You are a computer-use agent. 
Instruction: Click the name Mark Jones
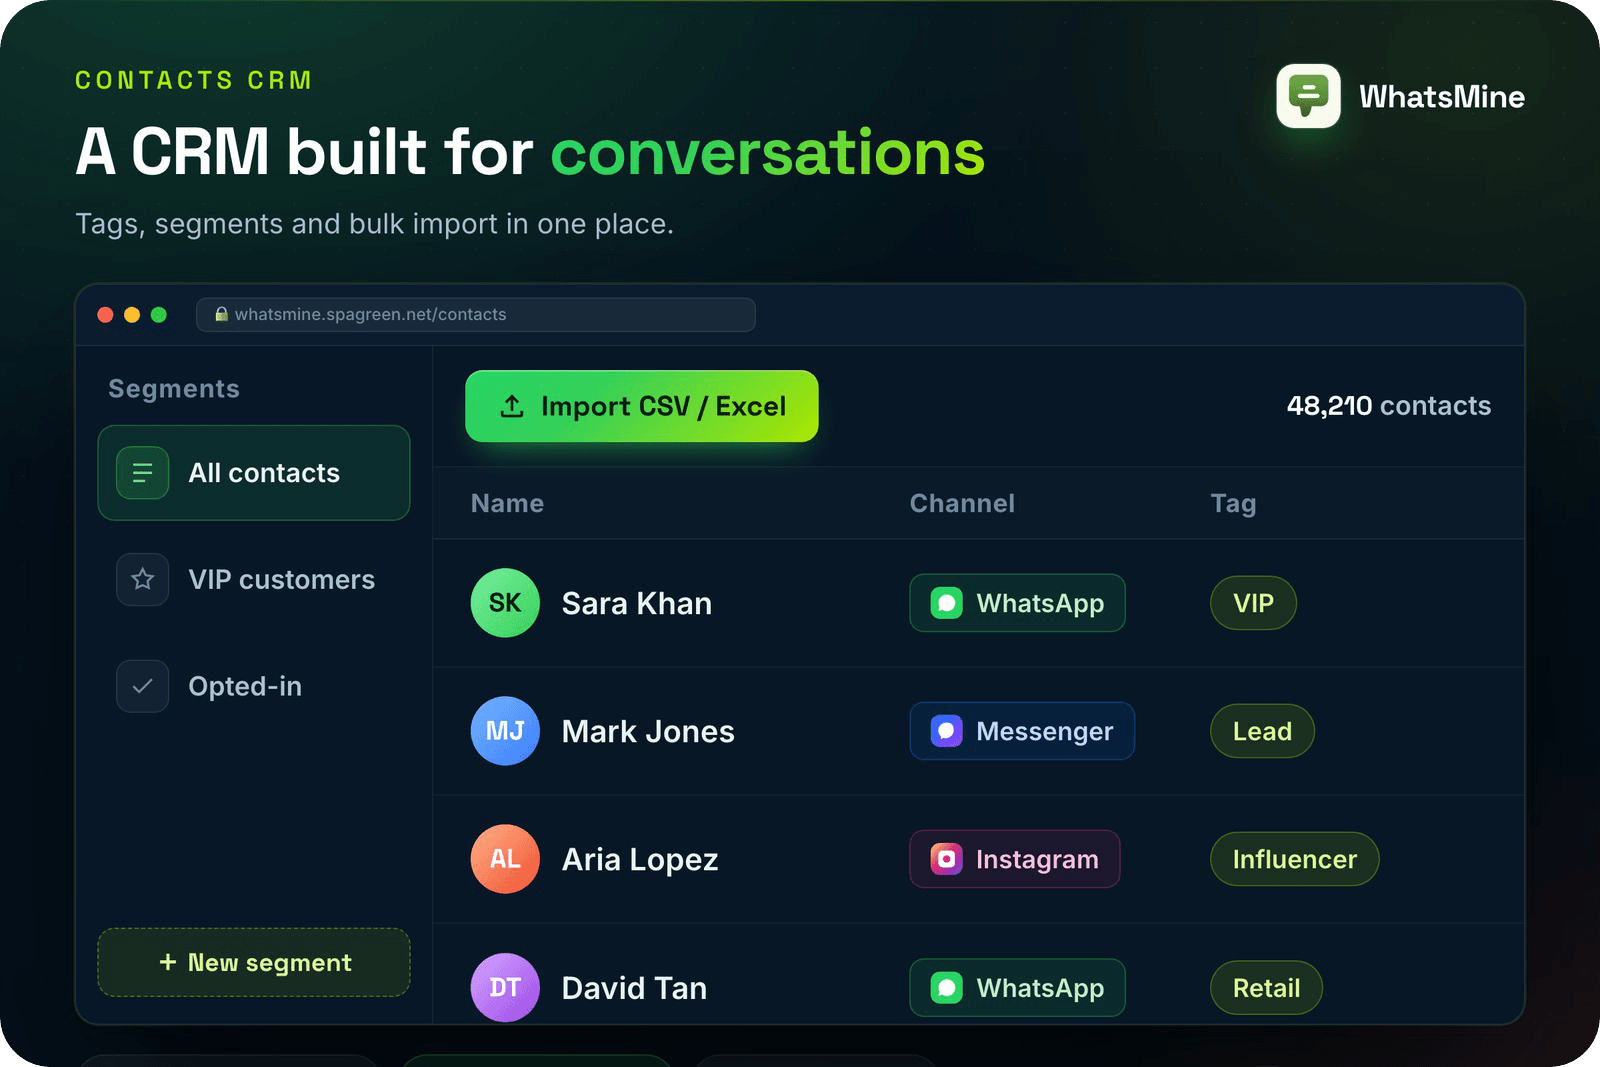click(648, 731)
